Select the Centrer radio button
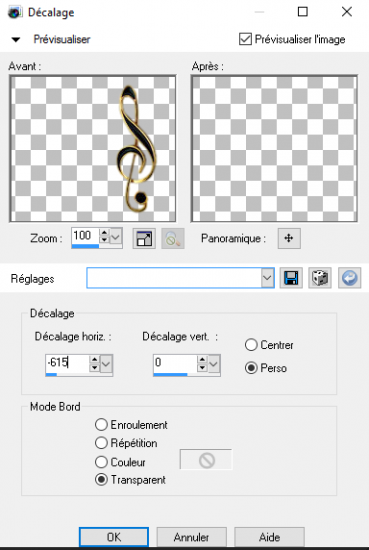 [251, 345]
